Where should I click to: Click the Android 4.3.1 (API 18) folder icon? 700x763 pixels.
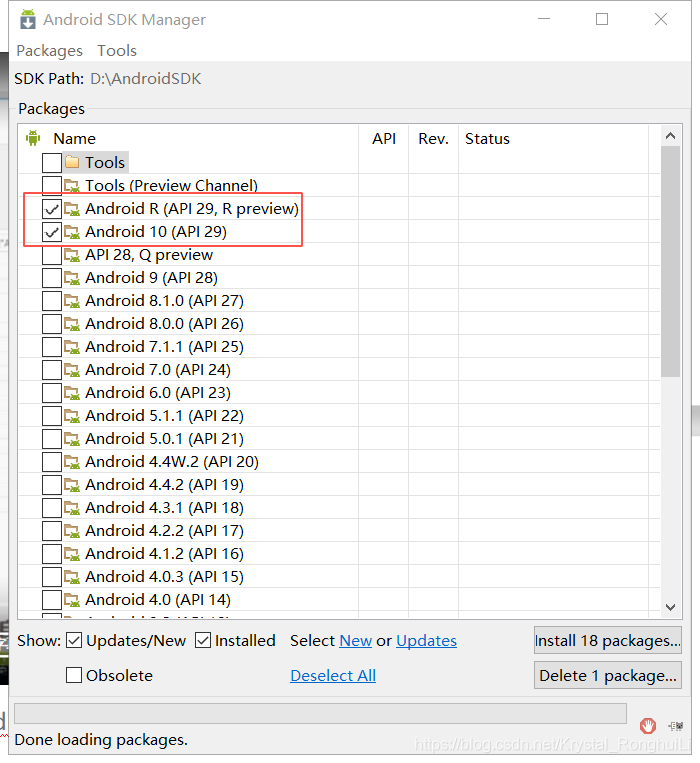tap(72, 508)
